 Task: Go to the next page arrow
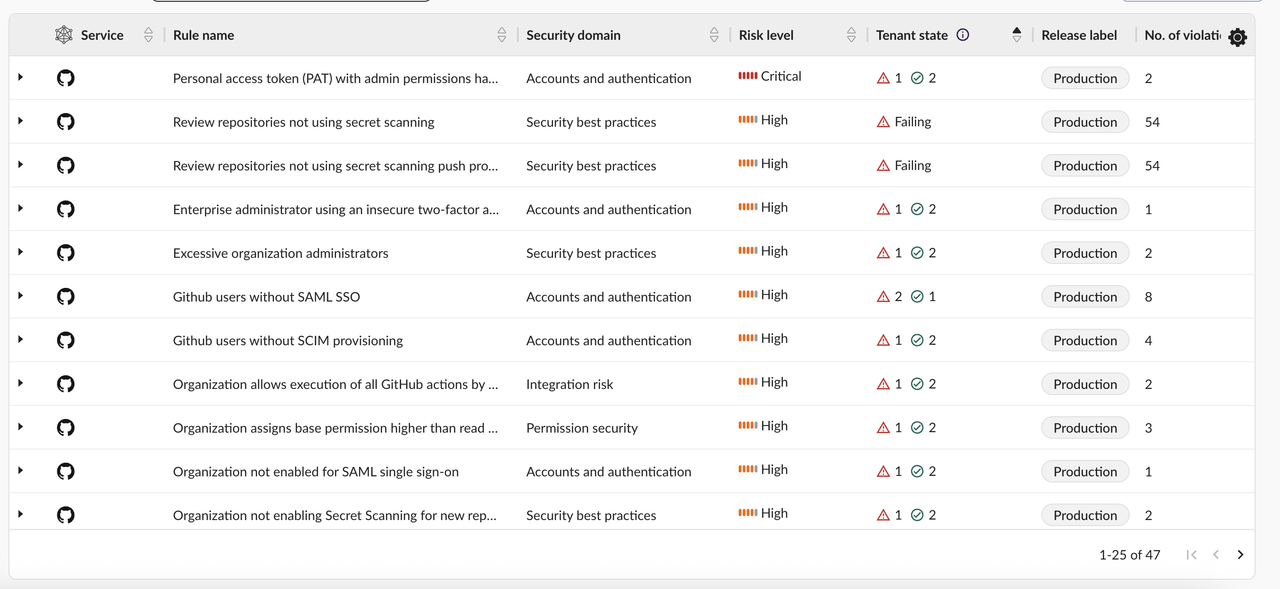click(x=1240, y=555)
